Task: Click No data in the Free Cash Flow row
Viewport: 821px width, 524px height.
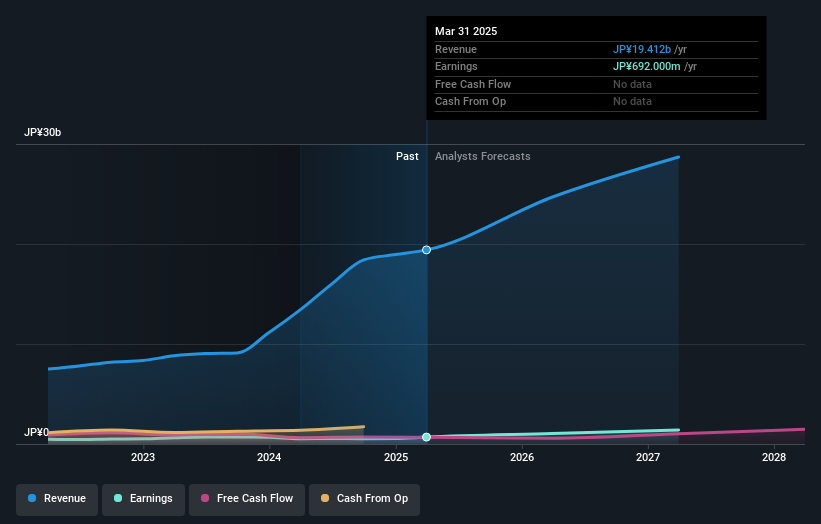Action: pyautogui.click(x=633, y=84)
